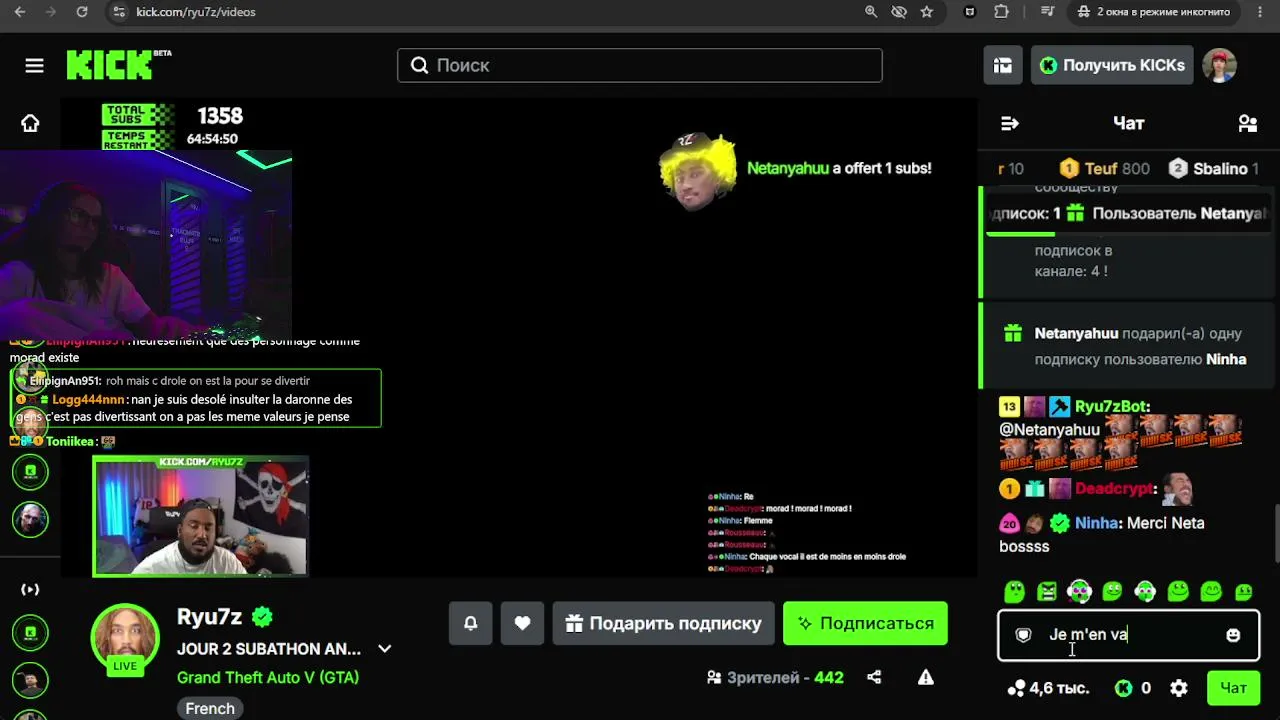
Task: Report the stream with the warning icon
Action: coord(926,677)
